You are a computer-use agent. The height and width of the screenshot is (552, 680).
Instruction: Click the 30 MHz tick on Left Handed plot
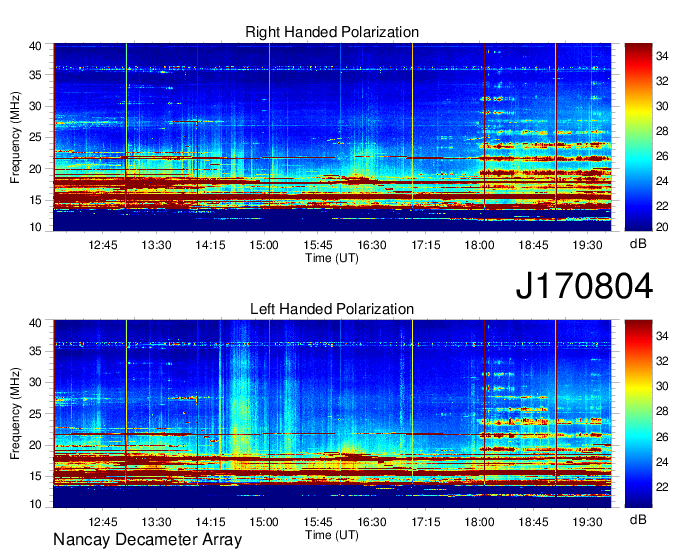click(x=36, y=382)
